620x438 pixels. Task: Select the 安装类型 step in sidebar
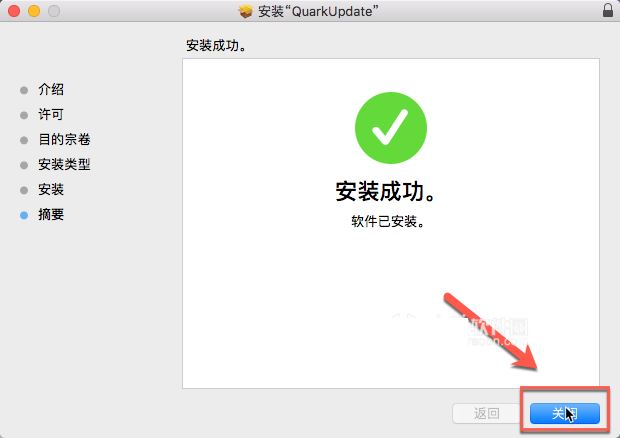tap(64, 164)
